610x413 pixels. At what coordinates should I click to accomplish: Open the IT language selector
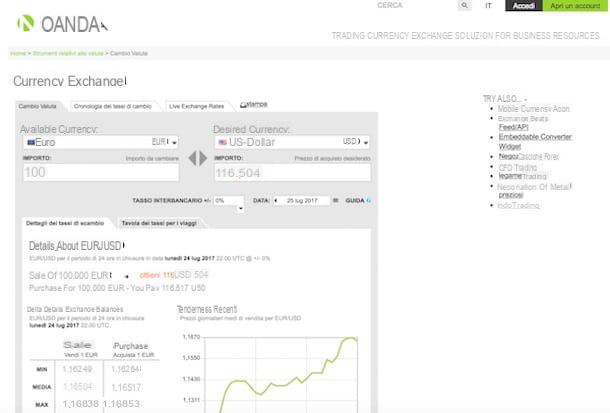(x=488, y=5)
